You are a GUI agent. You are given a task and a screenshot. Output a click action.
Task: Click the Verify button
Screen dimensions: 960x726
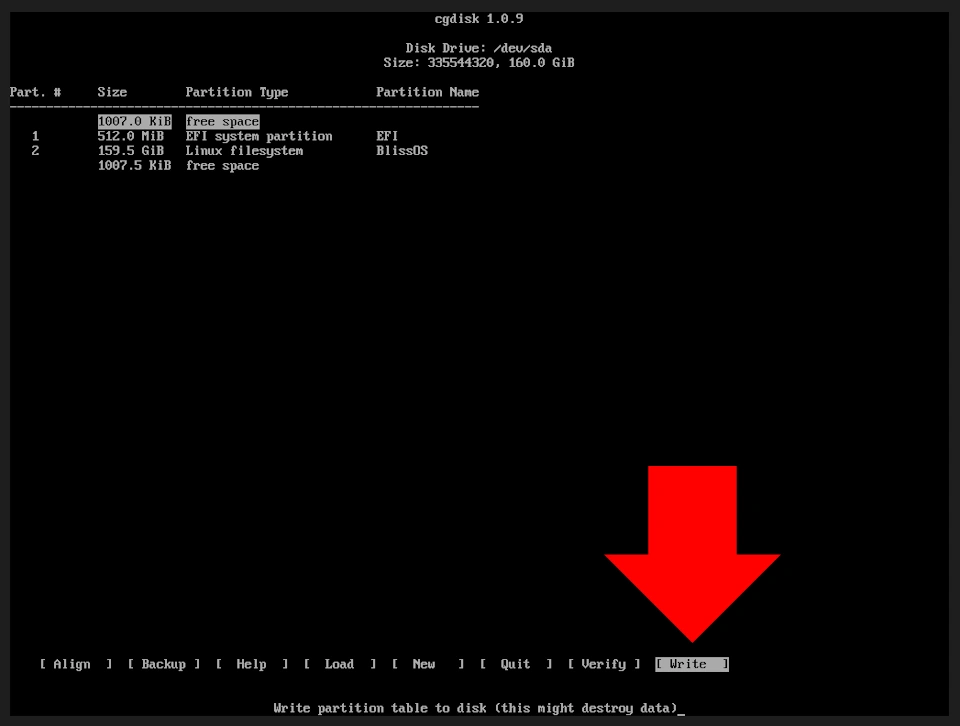pos(602,663)
